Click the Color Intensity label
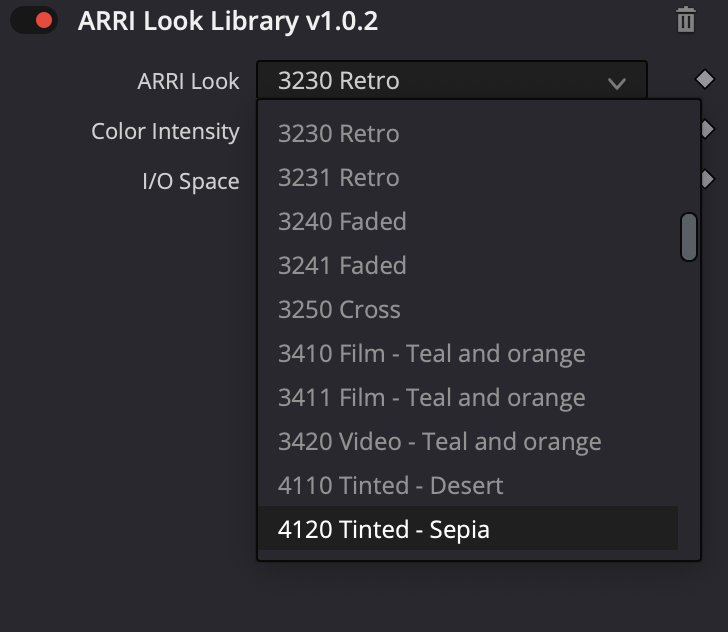 click(165, 131)
